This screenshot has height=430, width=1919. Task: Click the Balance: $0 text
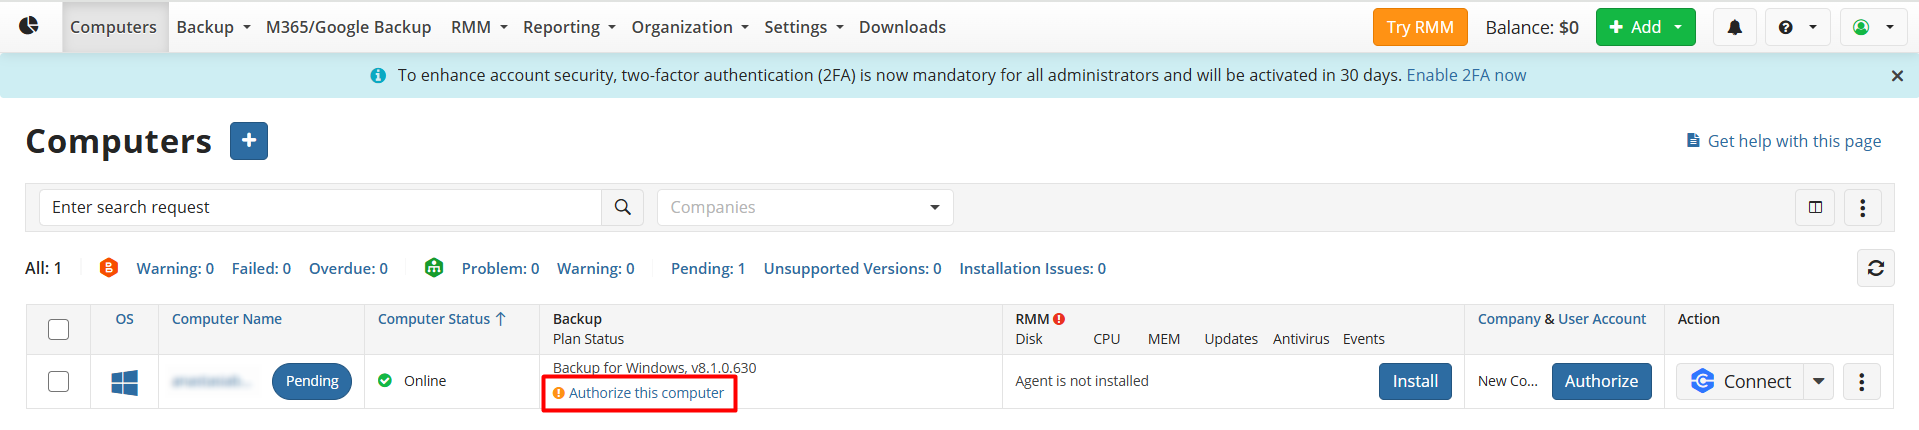click(x=1532, y=27)
